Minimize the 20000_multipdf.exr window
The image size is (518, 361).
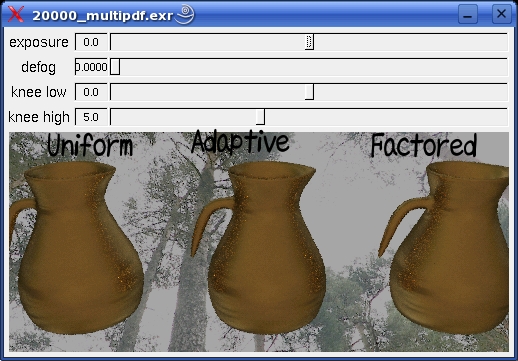[468, 14]
